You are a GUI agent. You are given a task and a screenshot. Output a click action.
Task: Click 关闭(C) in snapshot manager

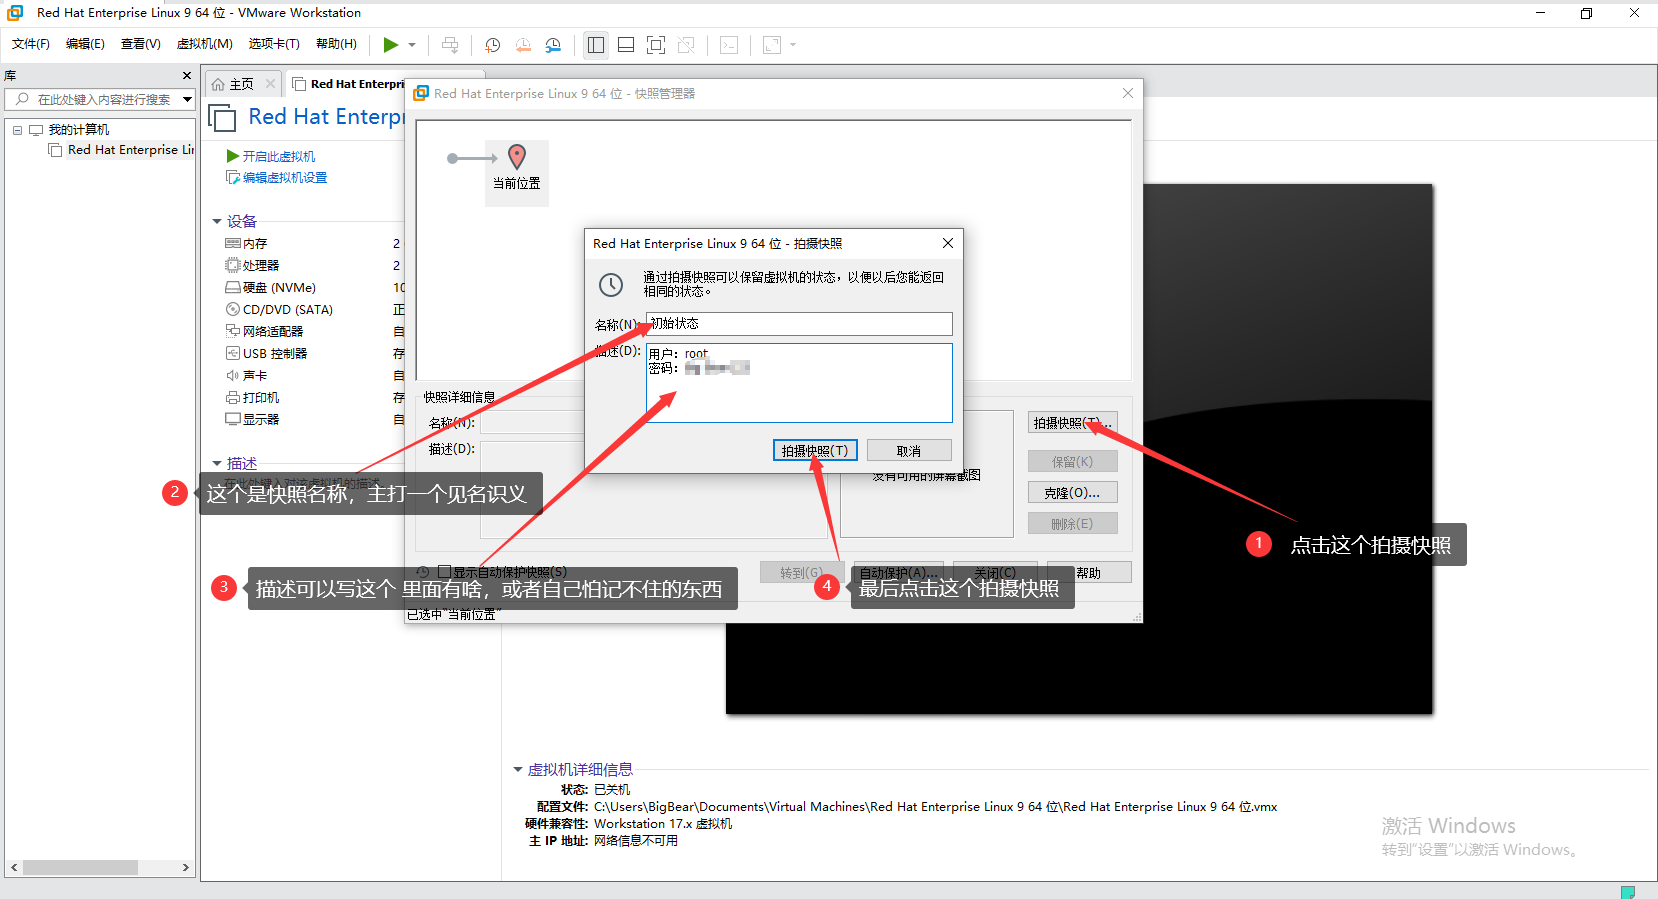[x=995, y=572]
